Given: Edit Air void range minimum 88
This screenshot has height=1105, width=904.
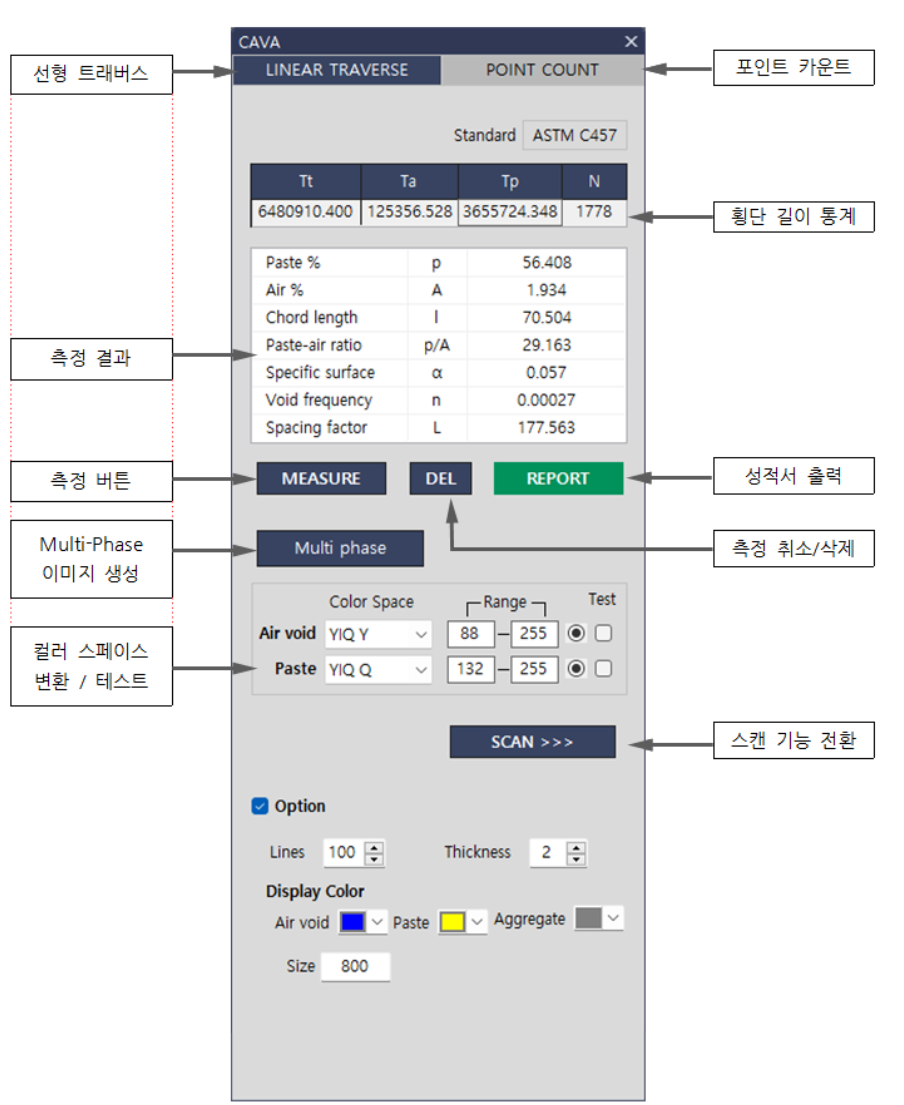Looking at the screenshot, I should (x=471, y=634).
